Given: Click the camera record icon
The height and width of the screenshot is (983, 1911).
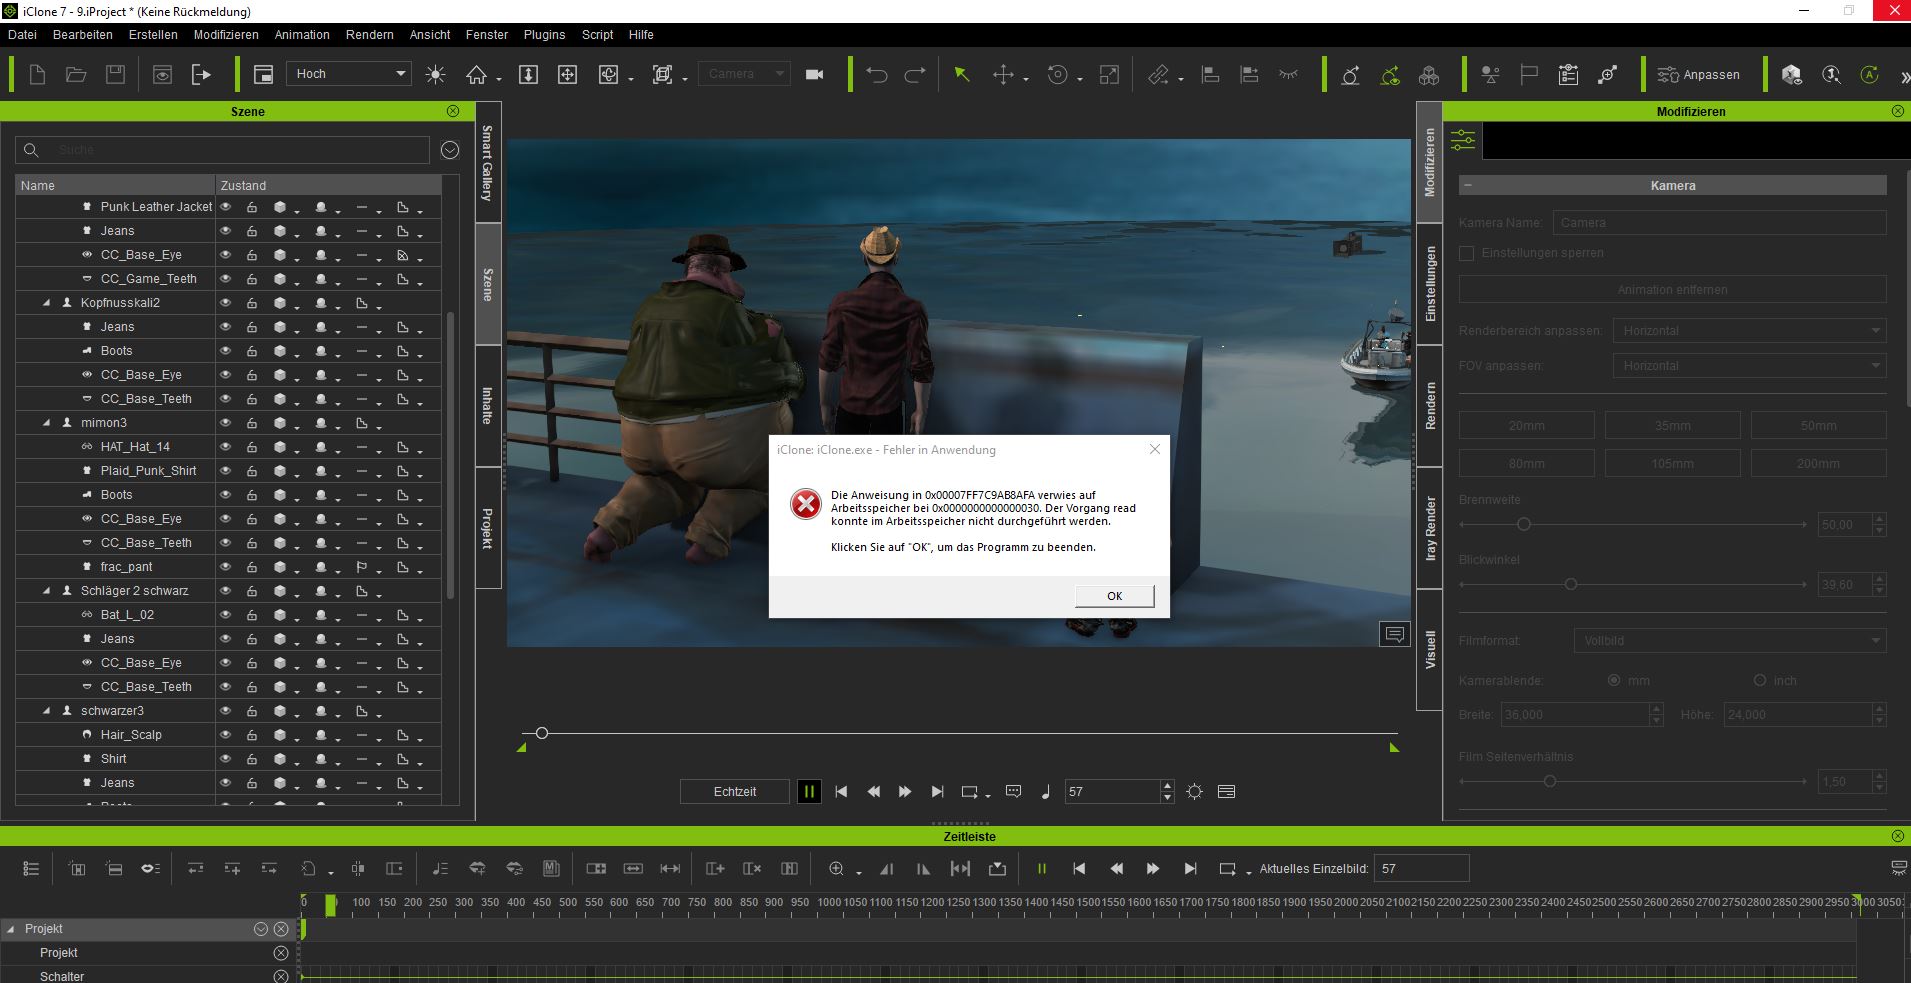Looking at the screenshot, I should click(815, 74).
